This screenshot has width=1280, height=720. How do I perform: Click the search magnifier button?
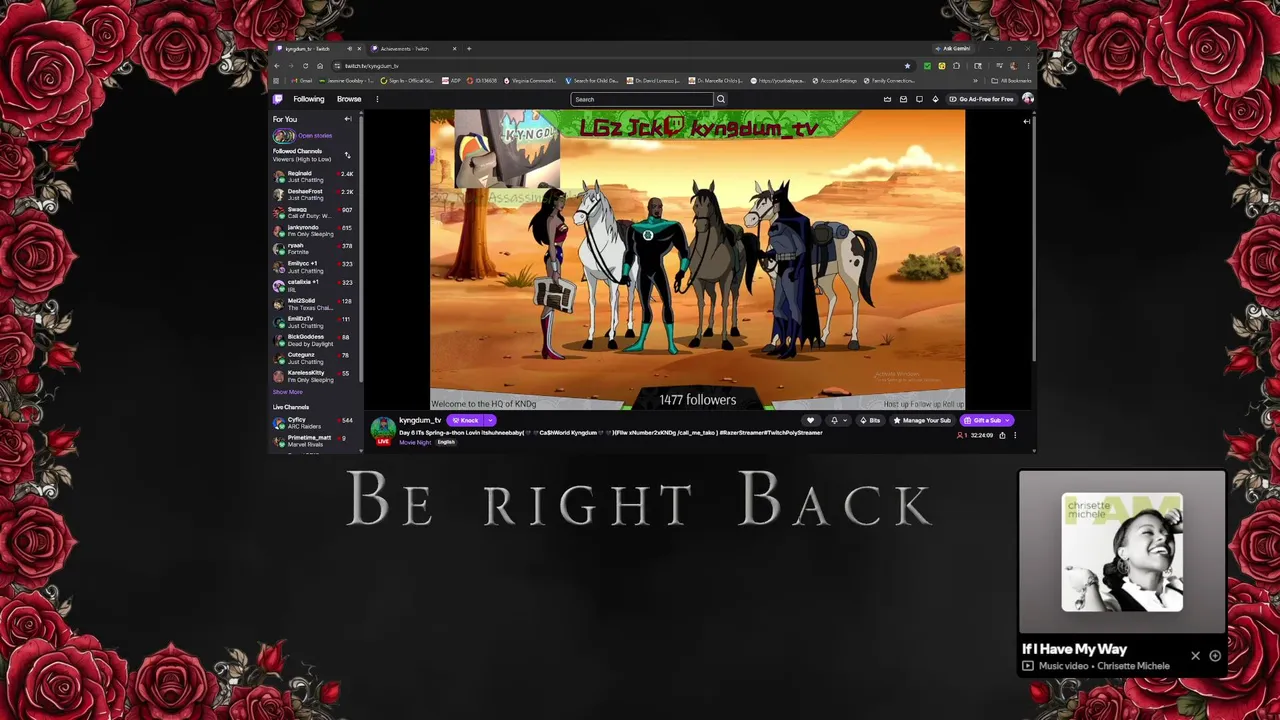pyautogui.click(x=720, y=99)
